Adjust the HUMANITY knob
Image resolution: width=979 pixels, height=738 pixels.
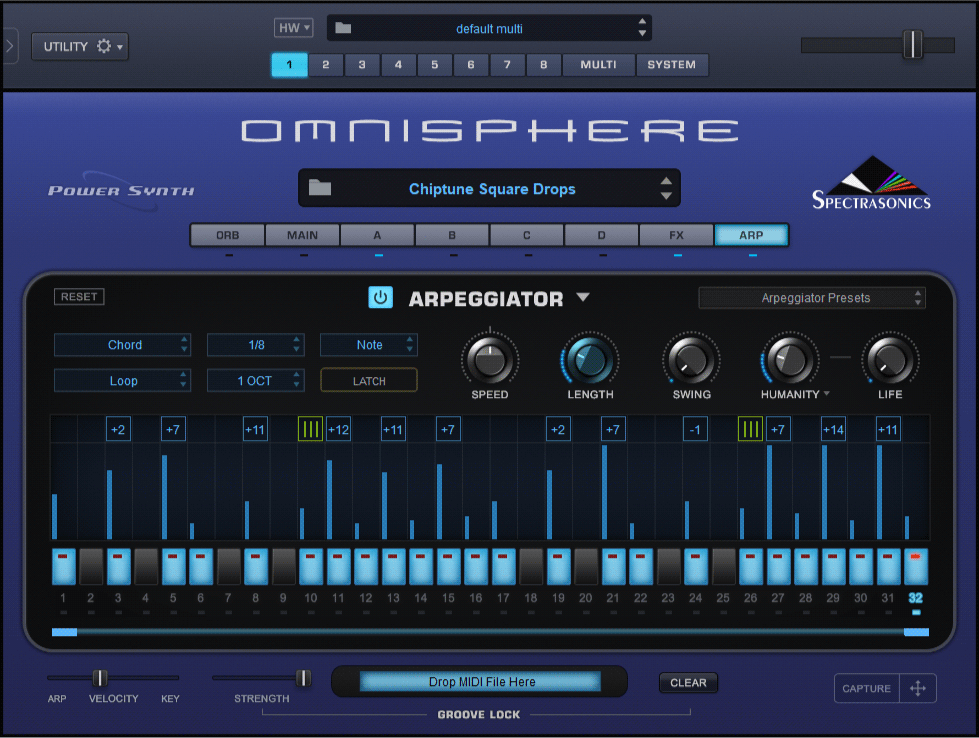coord(790,360)
